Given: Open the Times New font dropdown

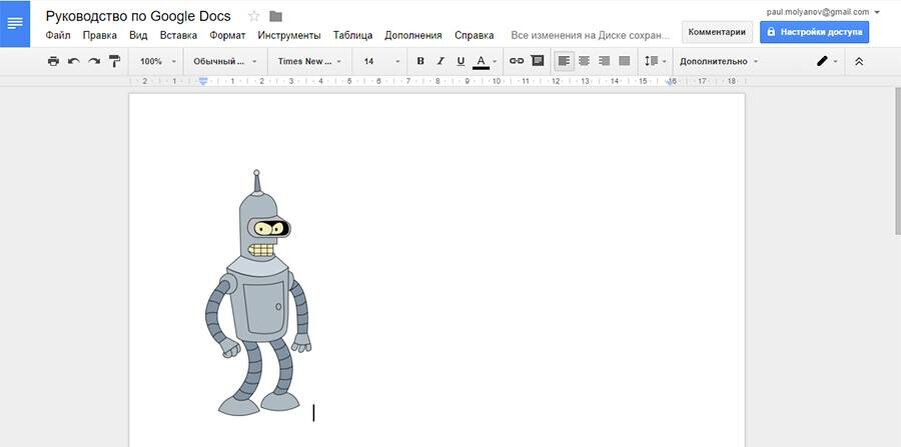Looking at the screenshot, I should coord(309,61).
